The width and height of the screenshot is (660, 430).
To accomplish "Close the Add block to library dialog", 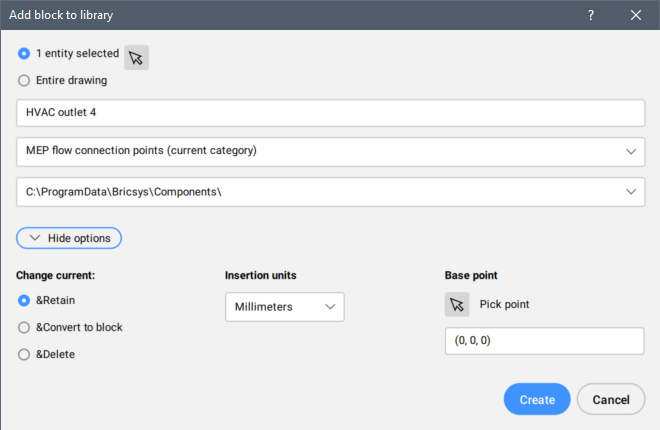I will click(x=636, y=15).
